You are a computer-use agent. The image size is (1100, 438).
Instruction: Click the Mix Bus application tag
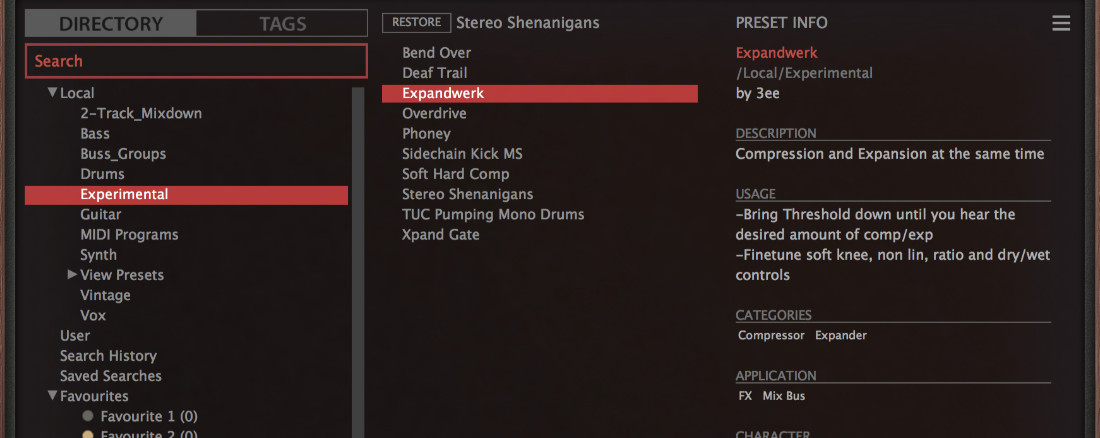pyautogui.click(x=783, y=396)
